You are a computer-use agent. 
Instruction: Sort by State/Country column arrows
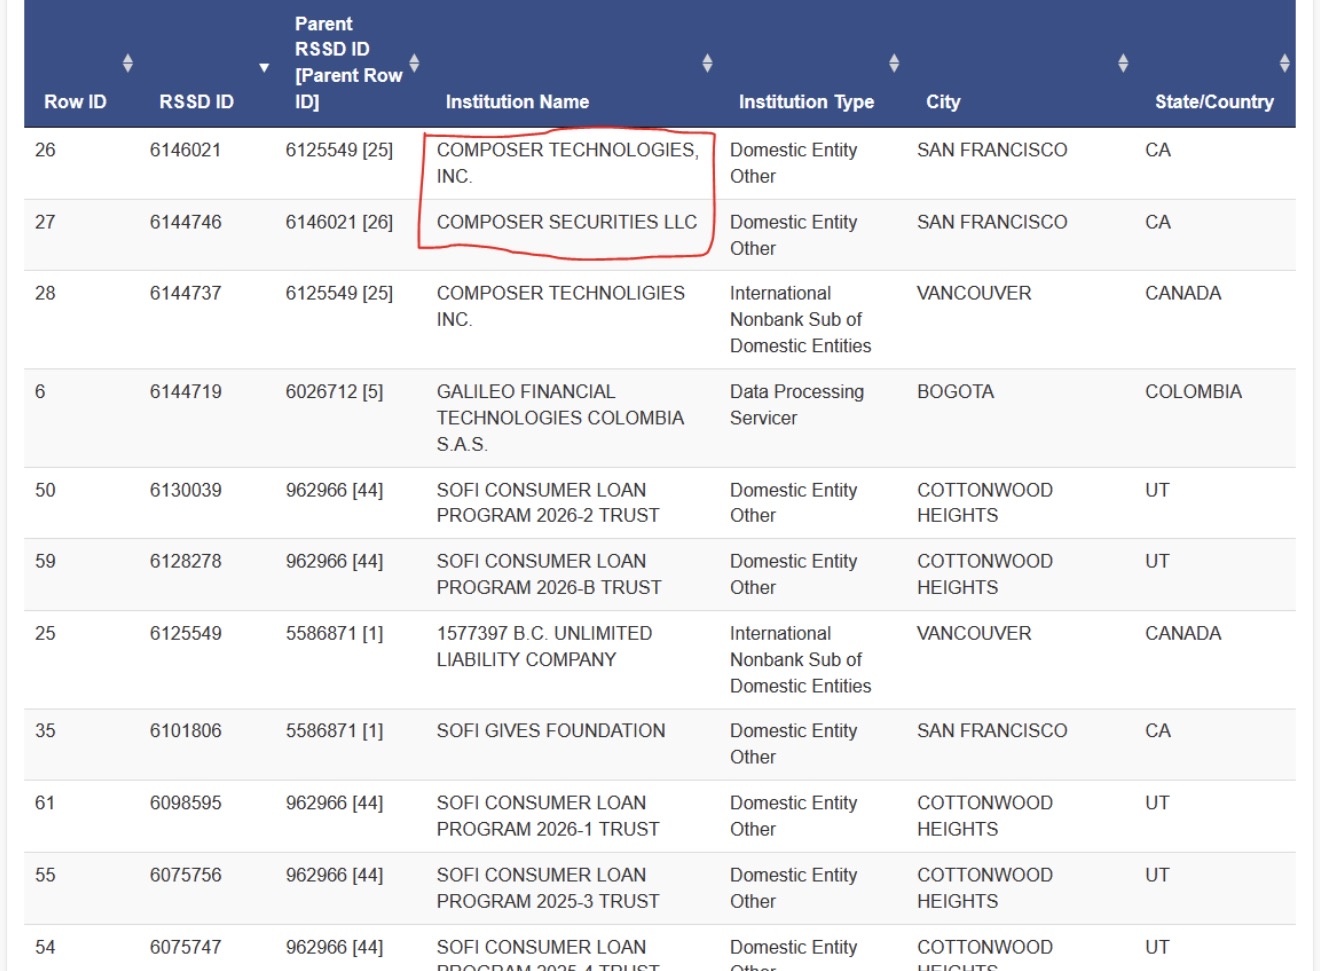click(x=1285, y=64)
